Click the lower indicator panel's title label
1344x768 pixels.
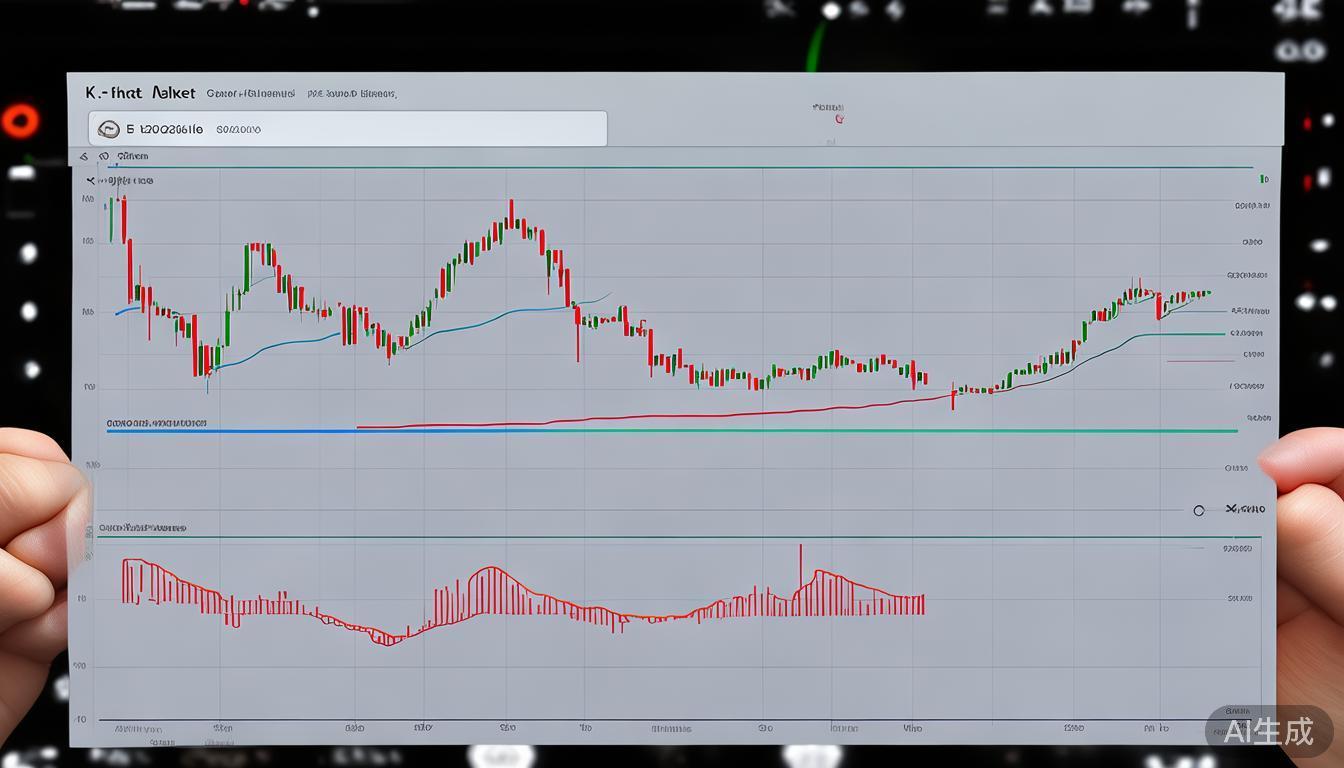[142, 527]
